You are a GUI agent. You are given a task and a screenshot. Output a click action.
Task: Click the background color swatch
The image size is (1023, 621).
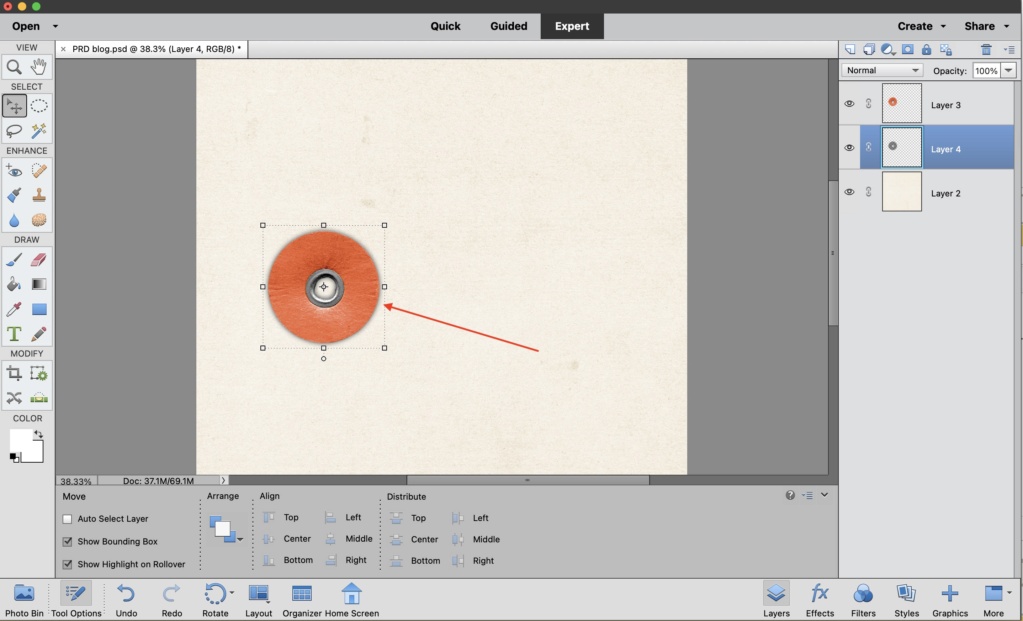click(31, 451)
